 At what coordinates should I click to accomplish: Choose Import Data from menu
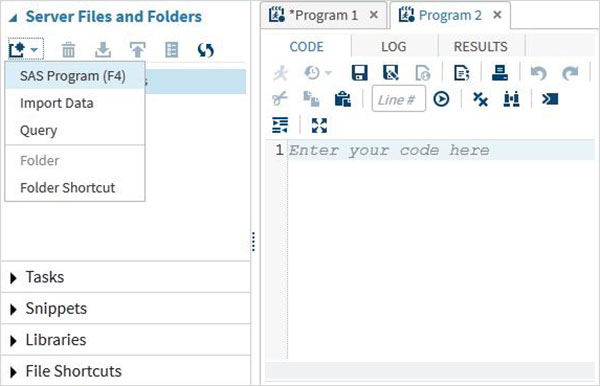pos(75,103)
